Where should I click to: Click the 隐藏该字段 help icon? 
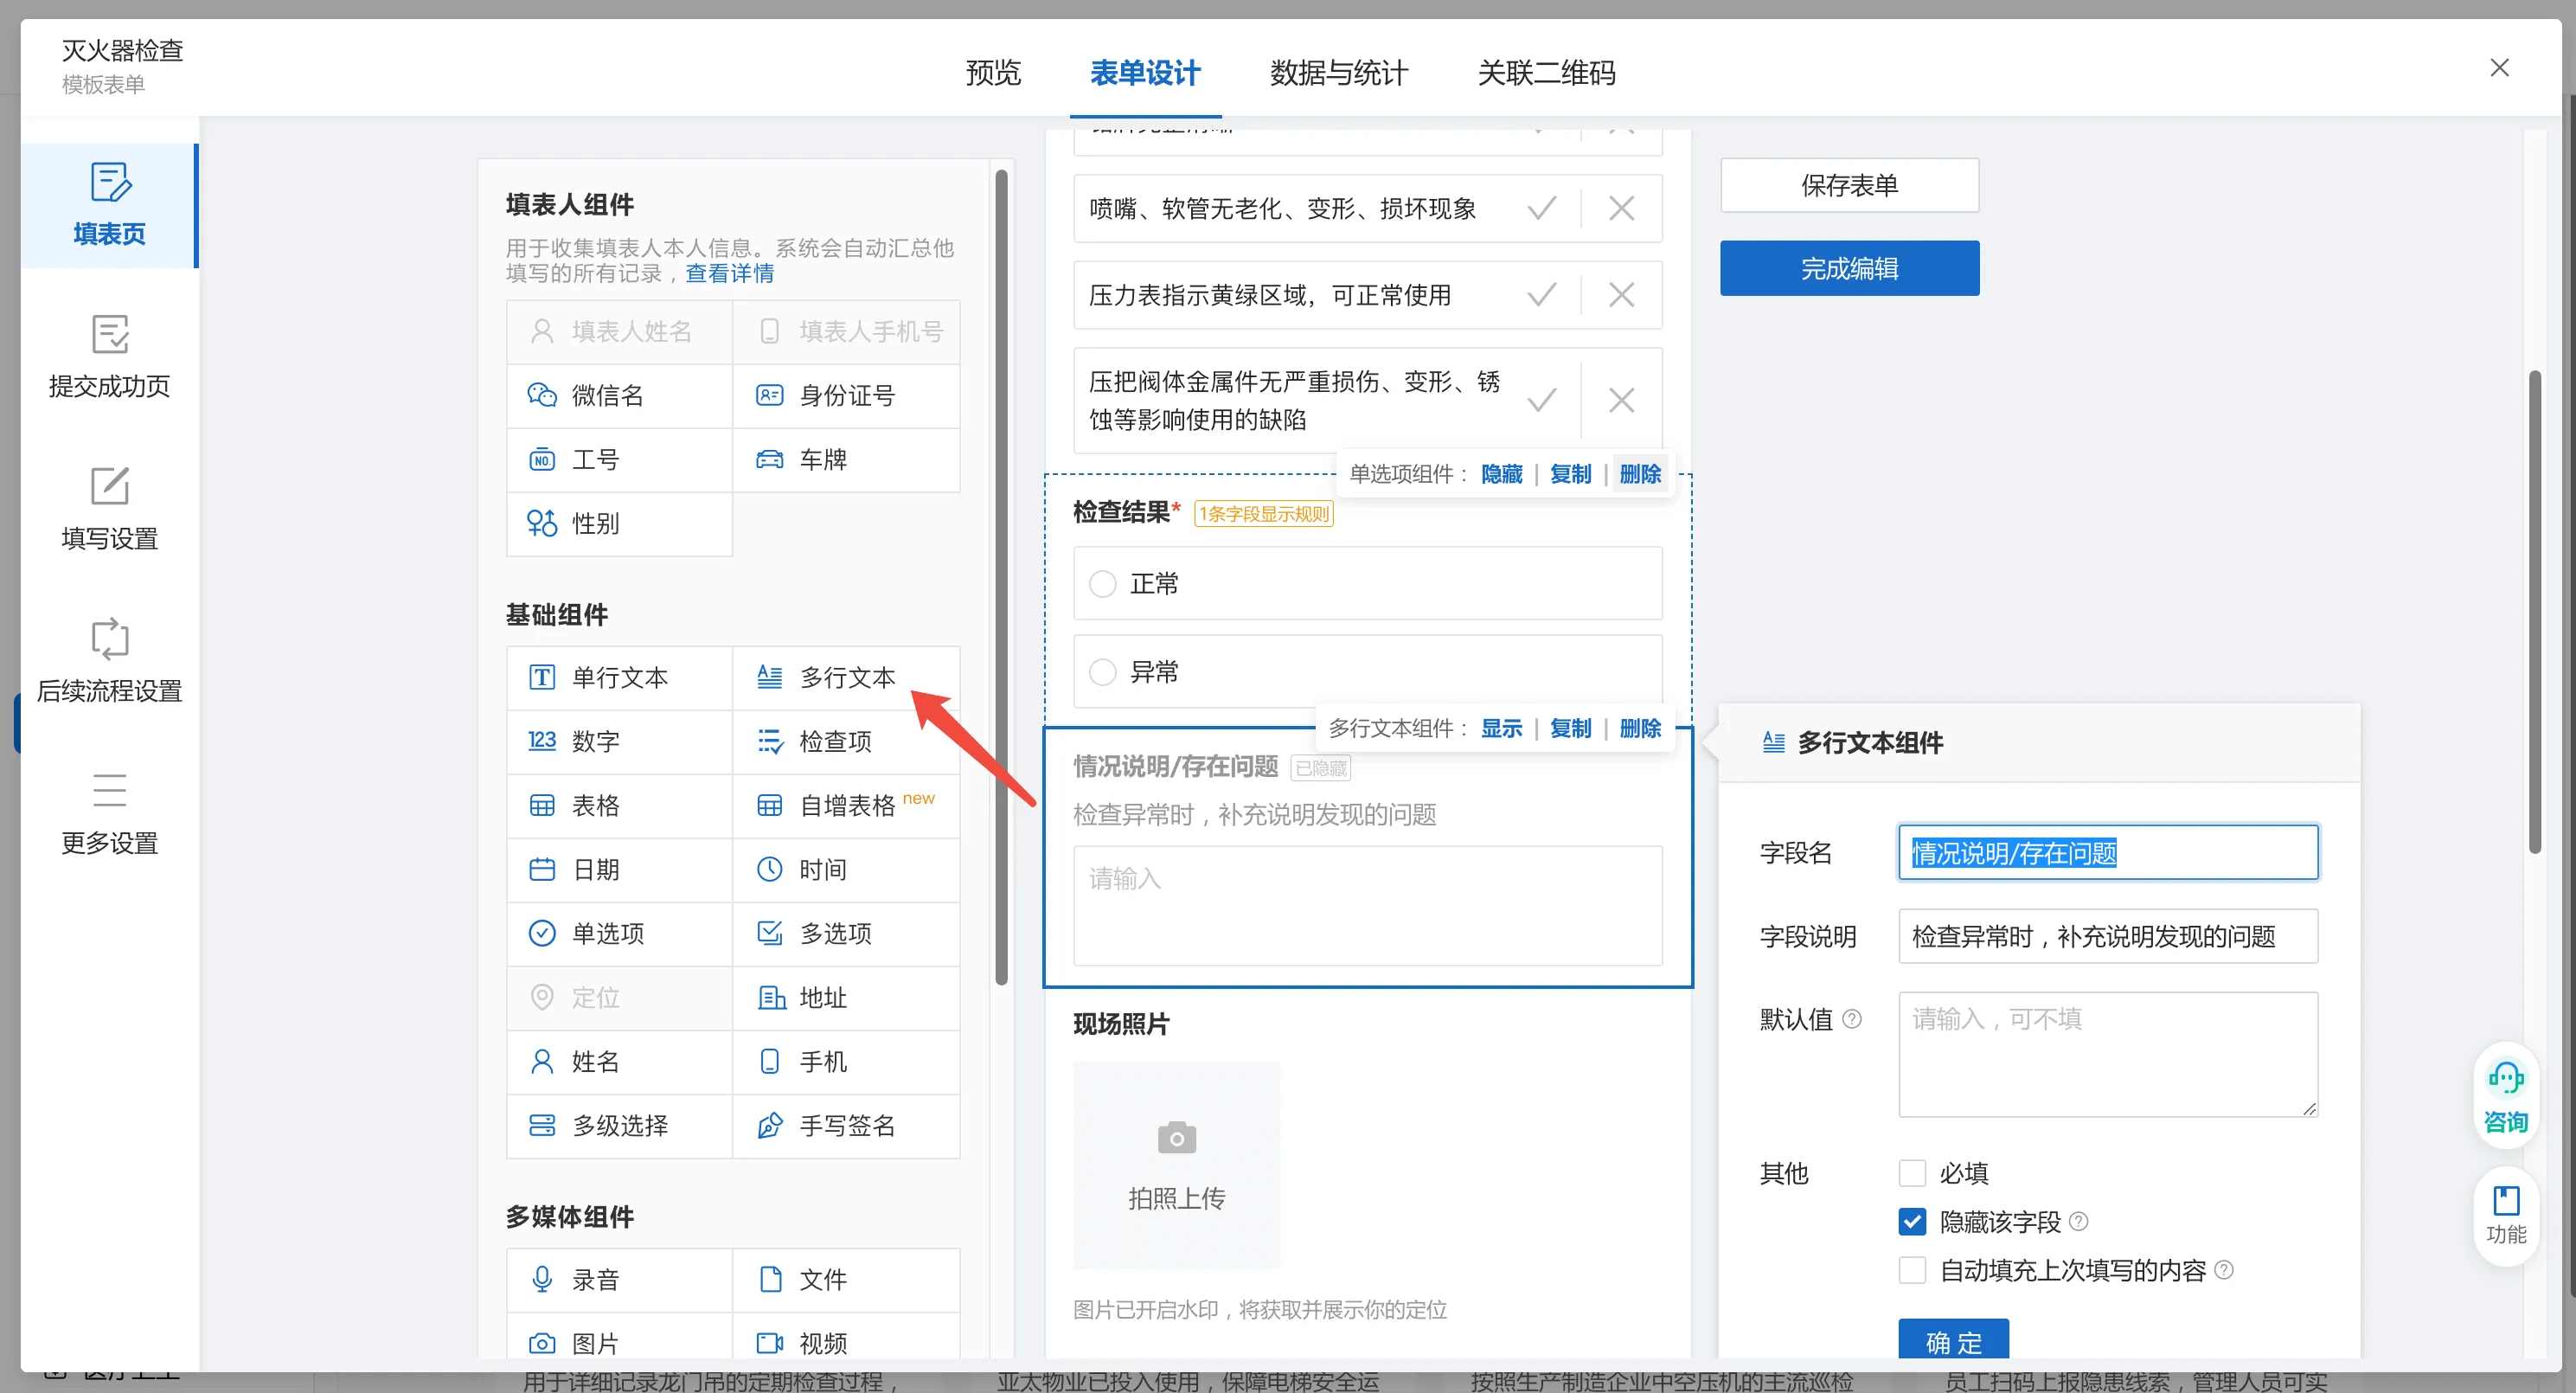pyautogui.click(x=2078, y=1221)
